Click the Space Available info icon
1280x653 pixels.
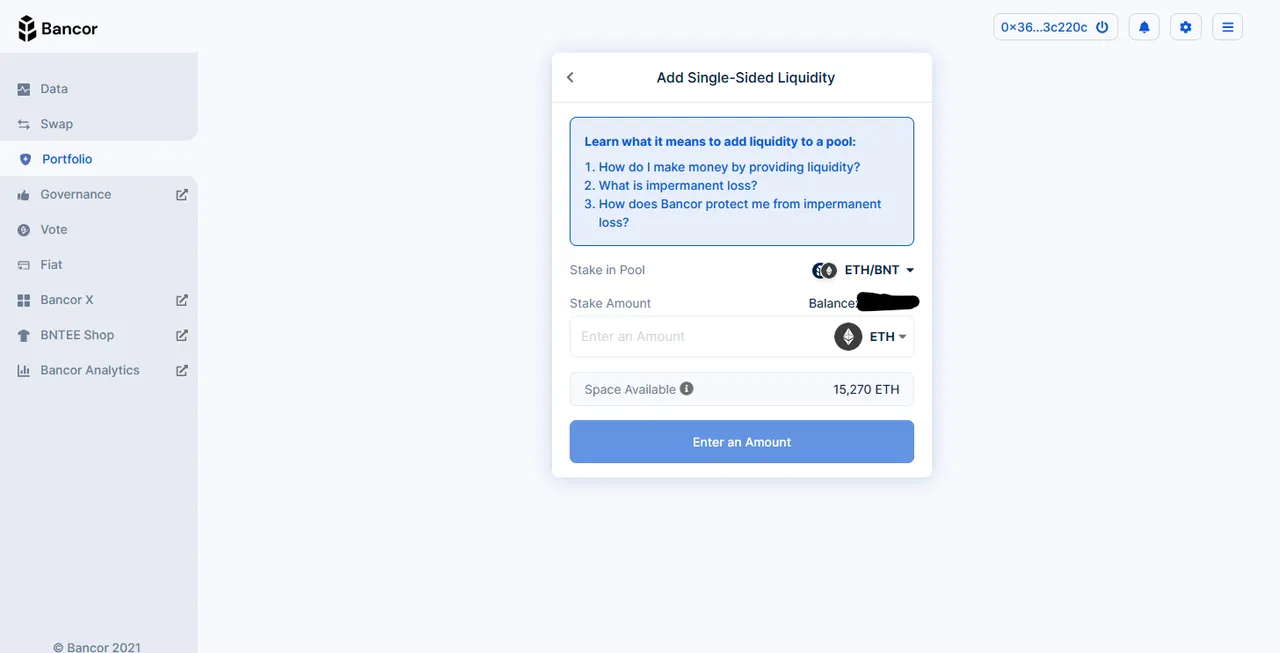pyautogui.click(x=686, y=389)
